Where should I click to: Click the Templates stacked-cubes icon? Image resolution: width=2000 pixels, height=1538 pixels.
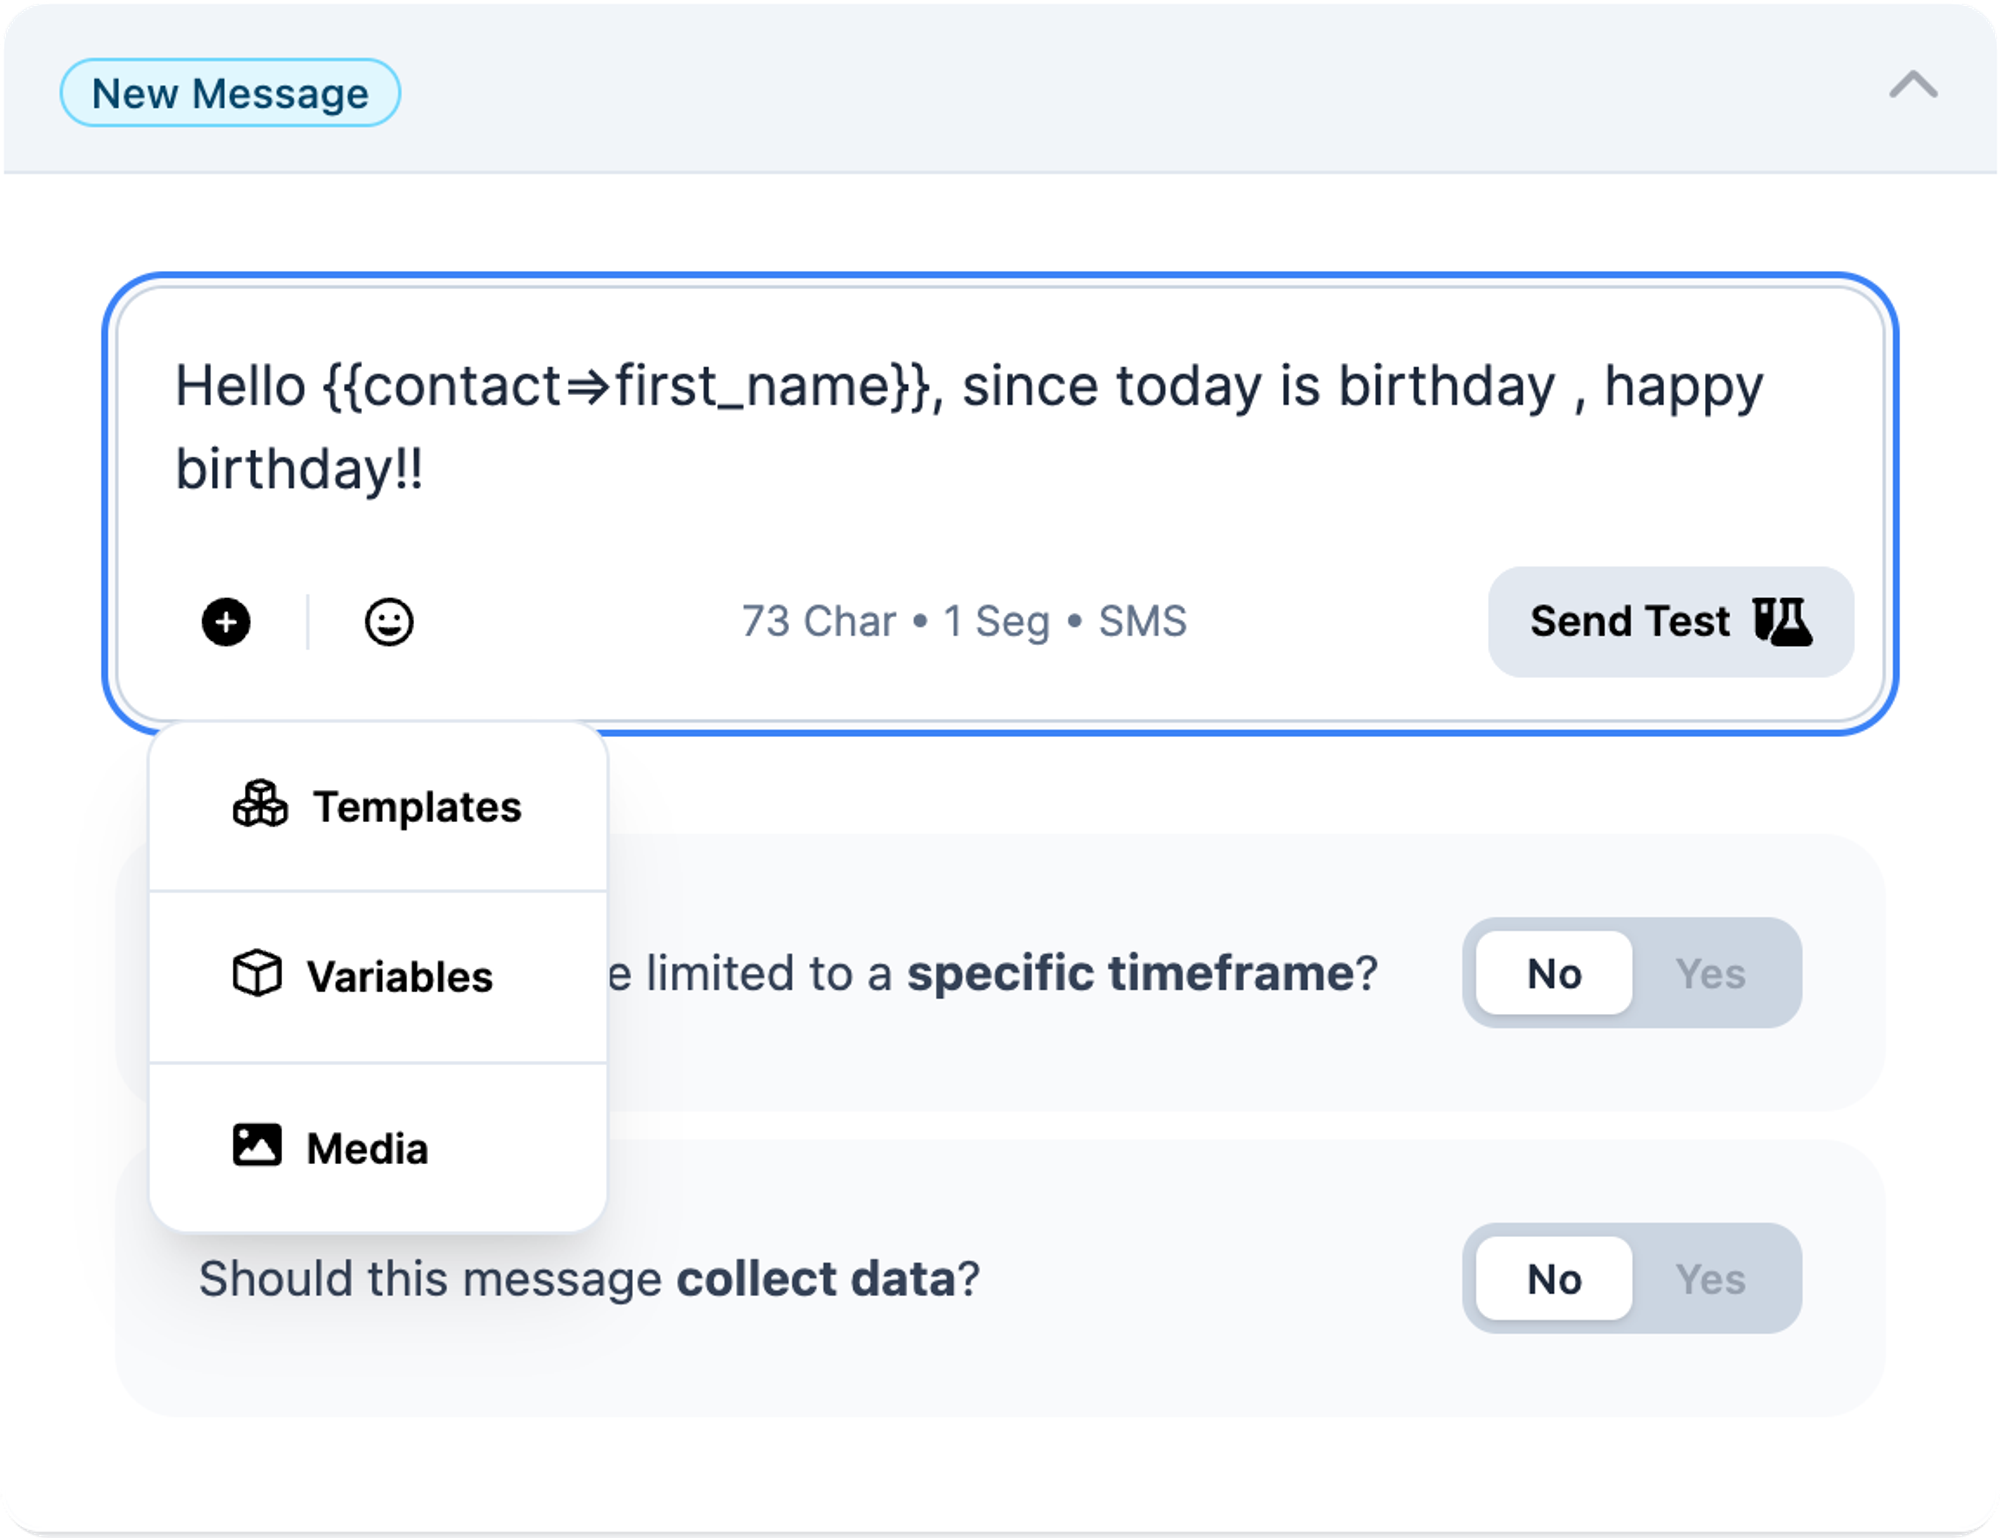pos(260,805)
